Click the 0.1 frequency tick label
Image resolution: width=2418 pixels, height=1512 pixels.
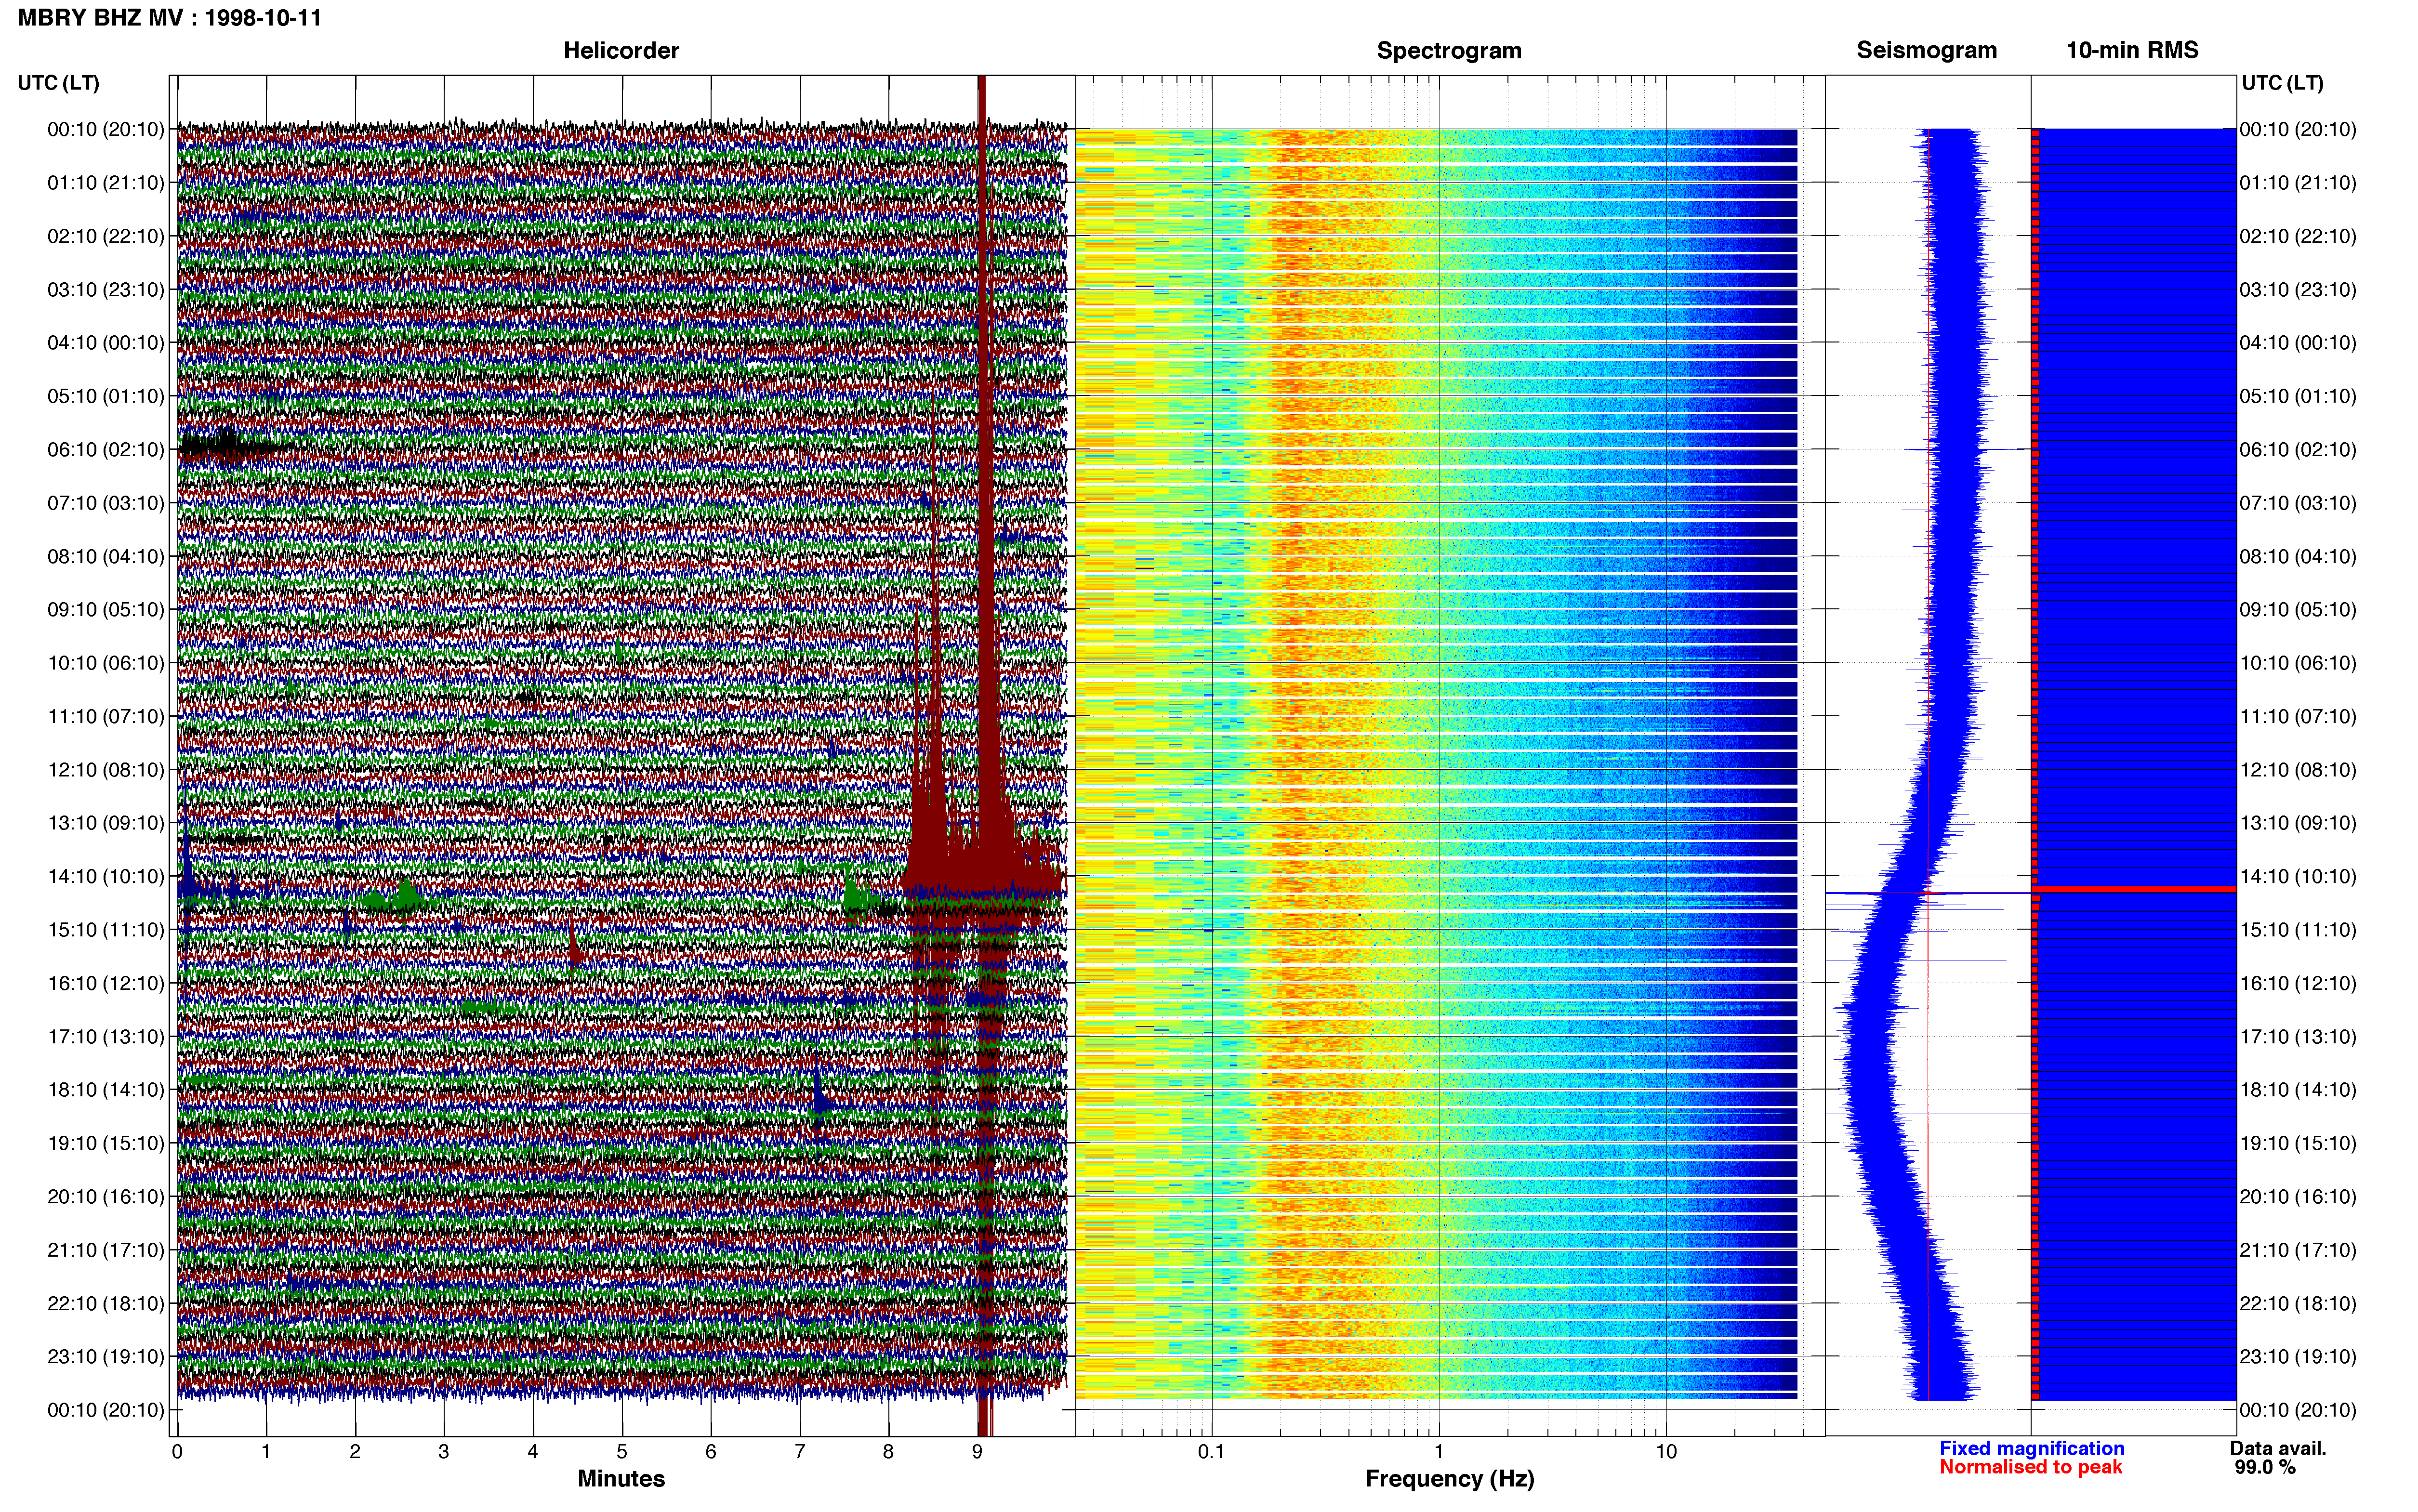point(1211,1452)
